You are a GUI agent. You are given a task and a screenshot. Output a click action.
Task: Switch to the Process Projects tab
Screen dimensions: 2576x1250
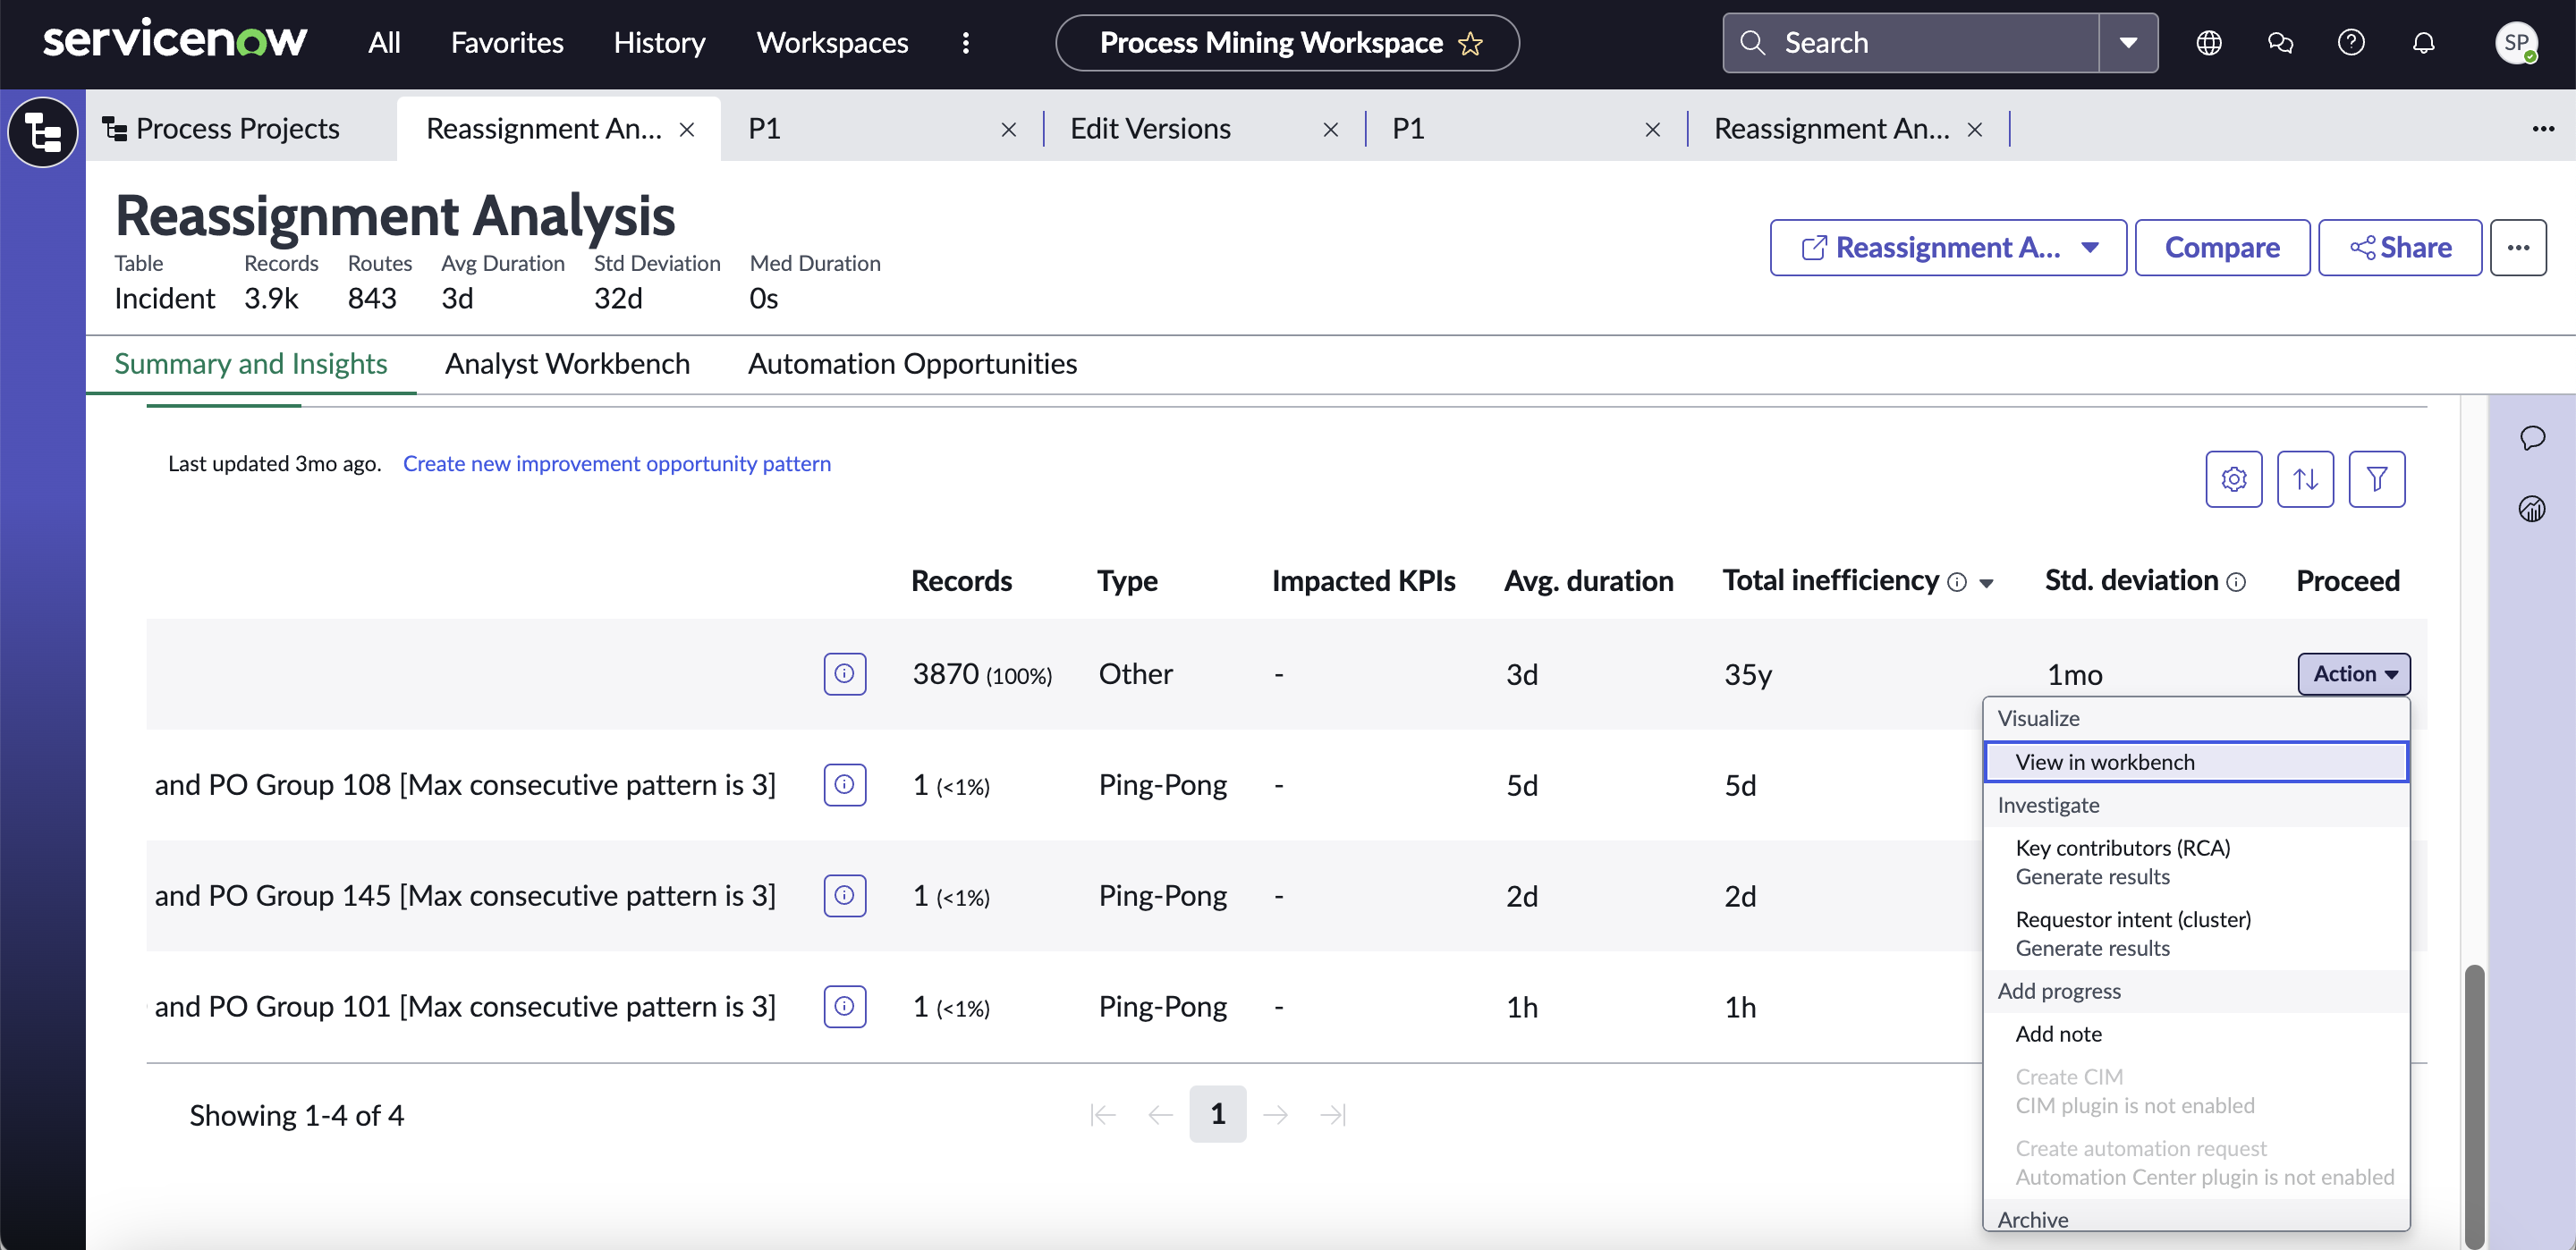238,129
